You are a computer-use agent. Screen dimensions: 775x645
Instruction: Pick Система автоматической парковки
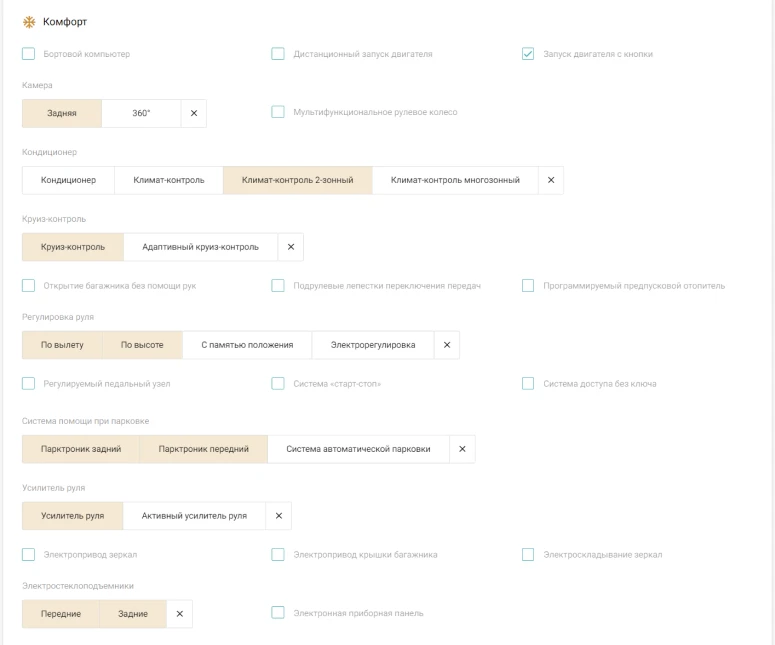(358, 449)
